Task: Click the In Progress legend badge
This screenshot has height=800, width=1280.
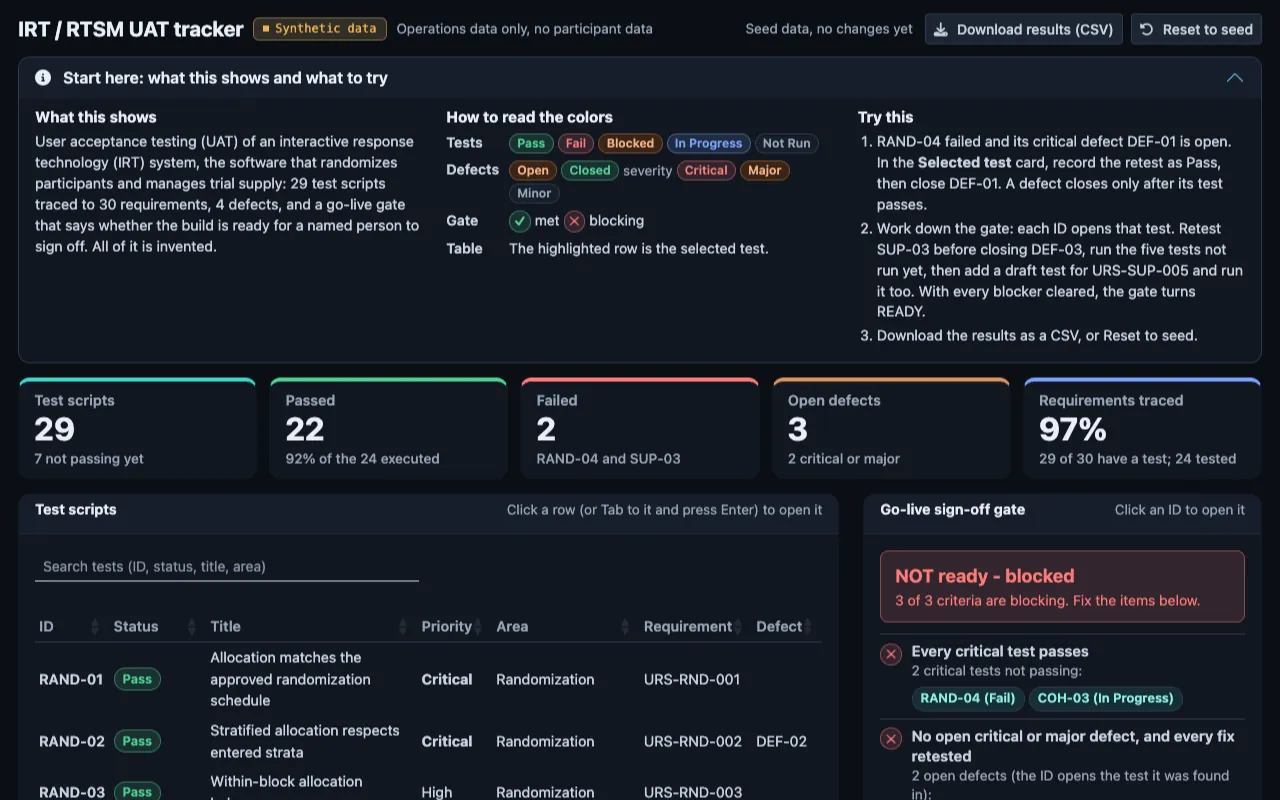Action: point(708,143)
